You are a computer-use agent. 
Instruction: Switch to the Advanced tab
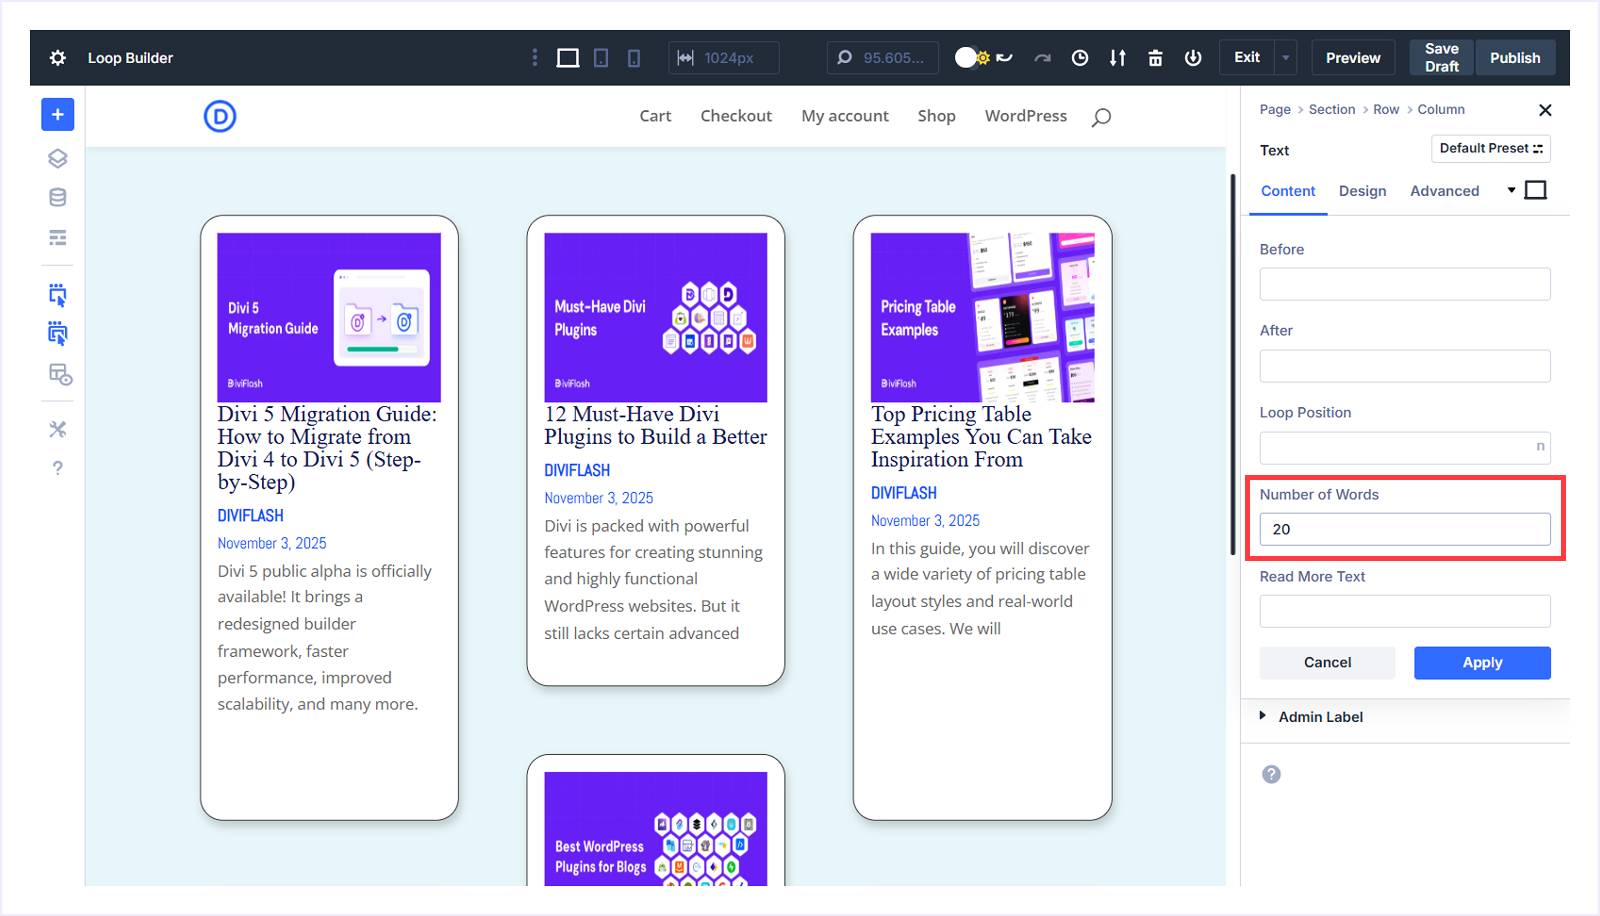pyautogui.click(x=1444, y=191)
